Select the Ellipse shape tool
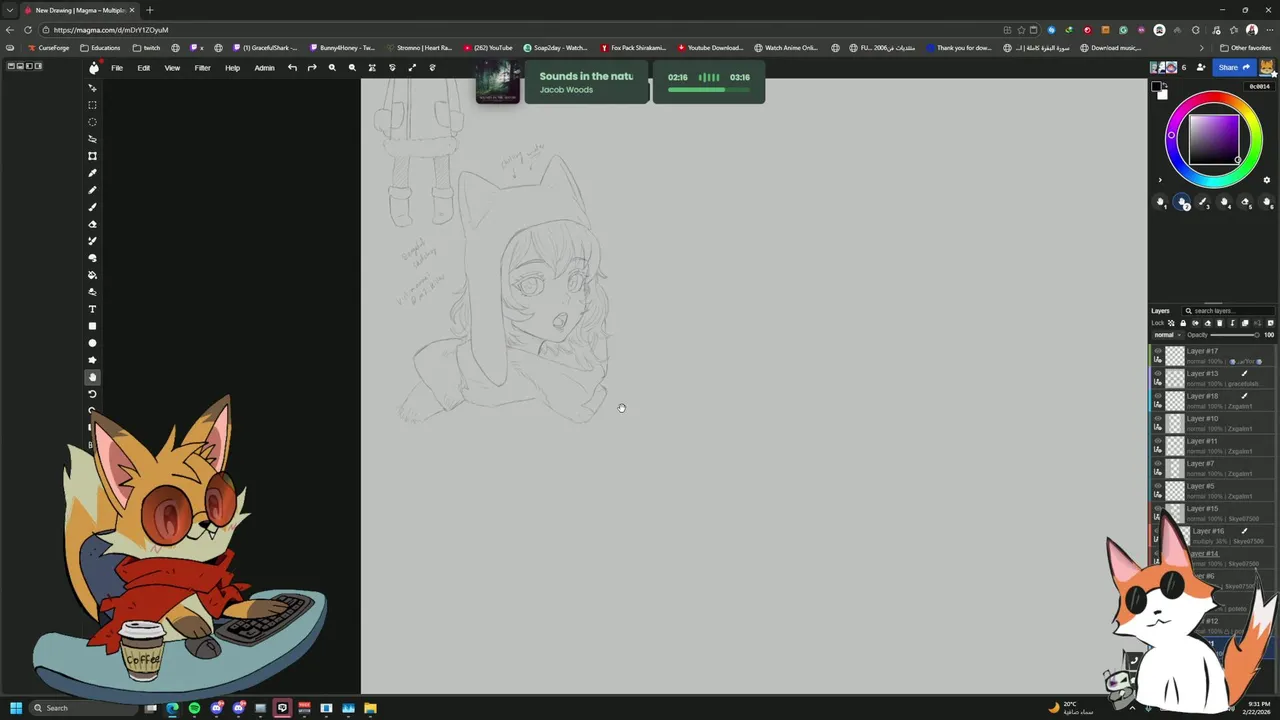Viewport: 1280px width, 720px height. click(92, 343)
